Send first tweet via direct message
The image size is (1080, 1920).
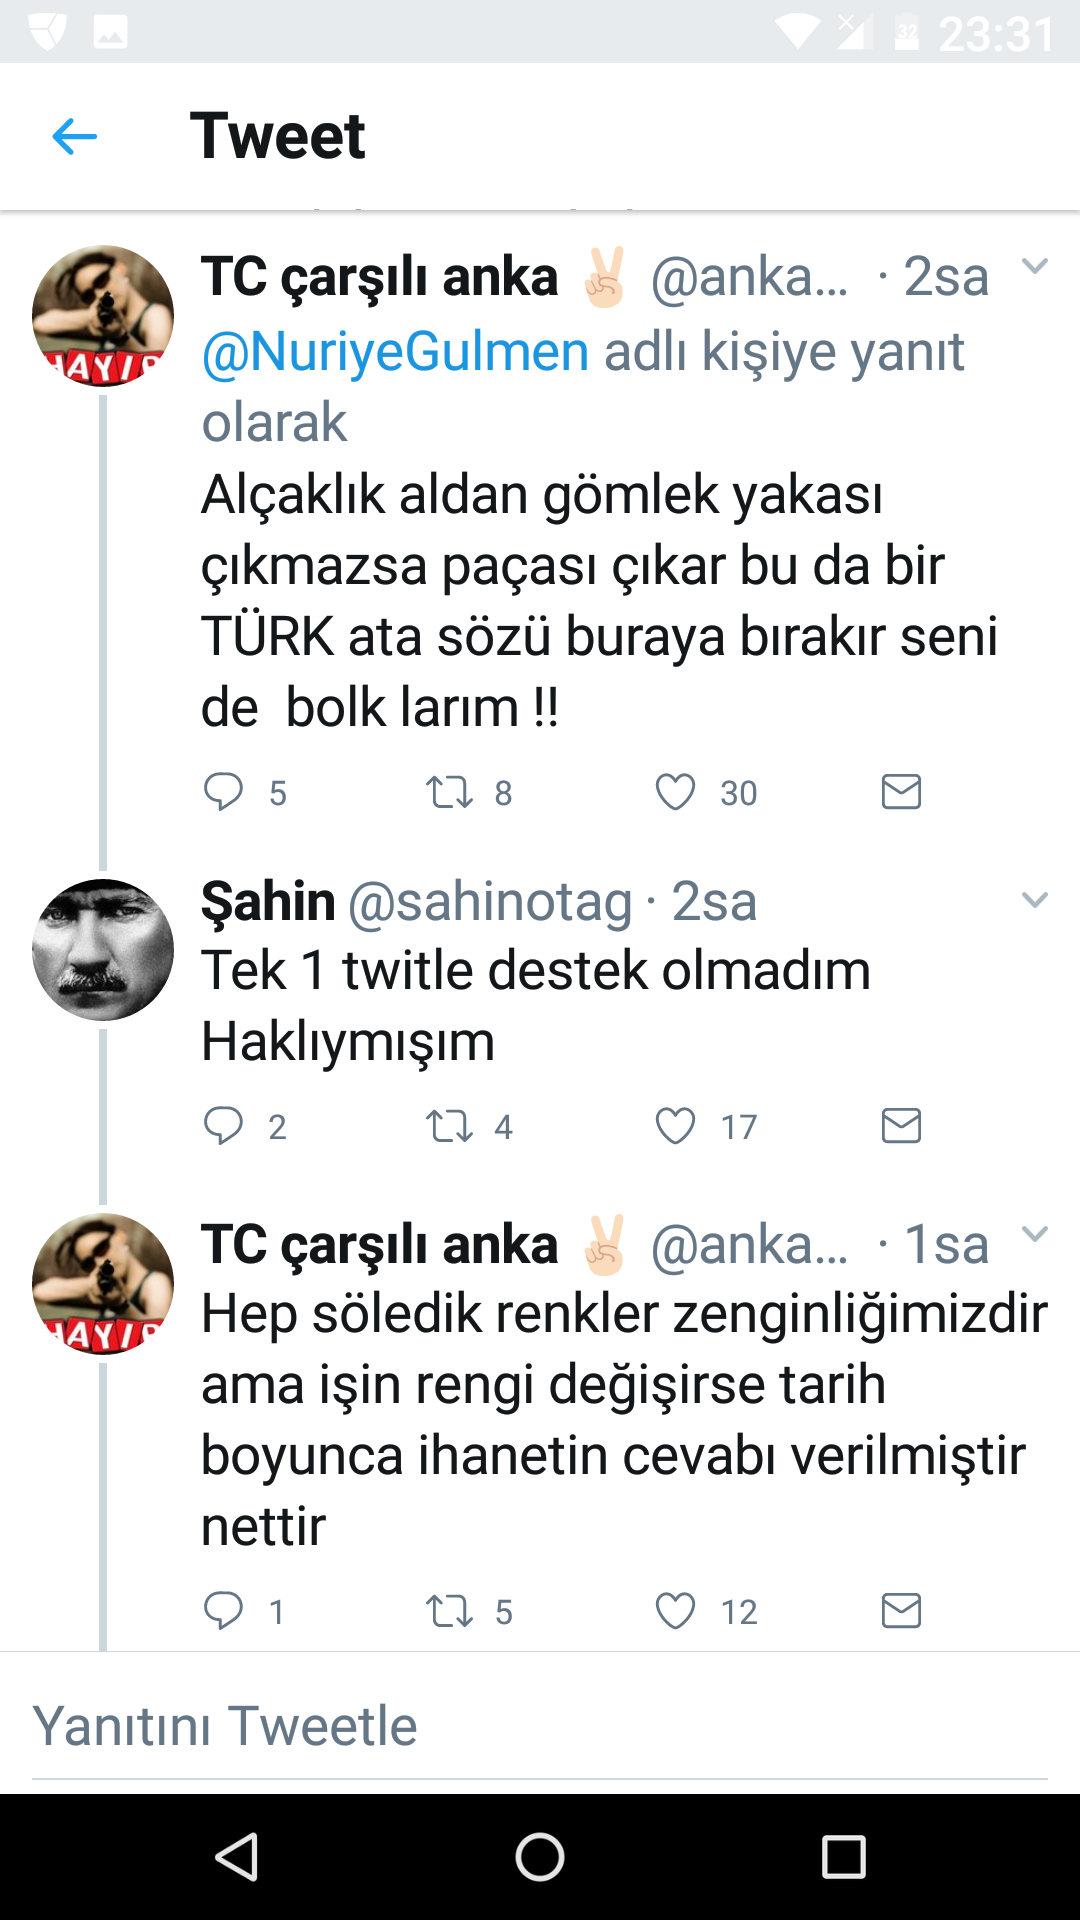click(x=901, y=791)
